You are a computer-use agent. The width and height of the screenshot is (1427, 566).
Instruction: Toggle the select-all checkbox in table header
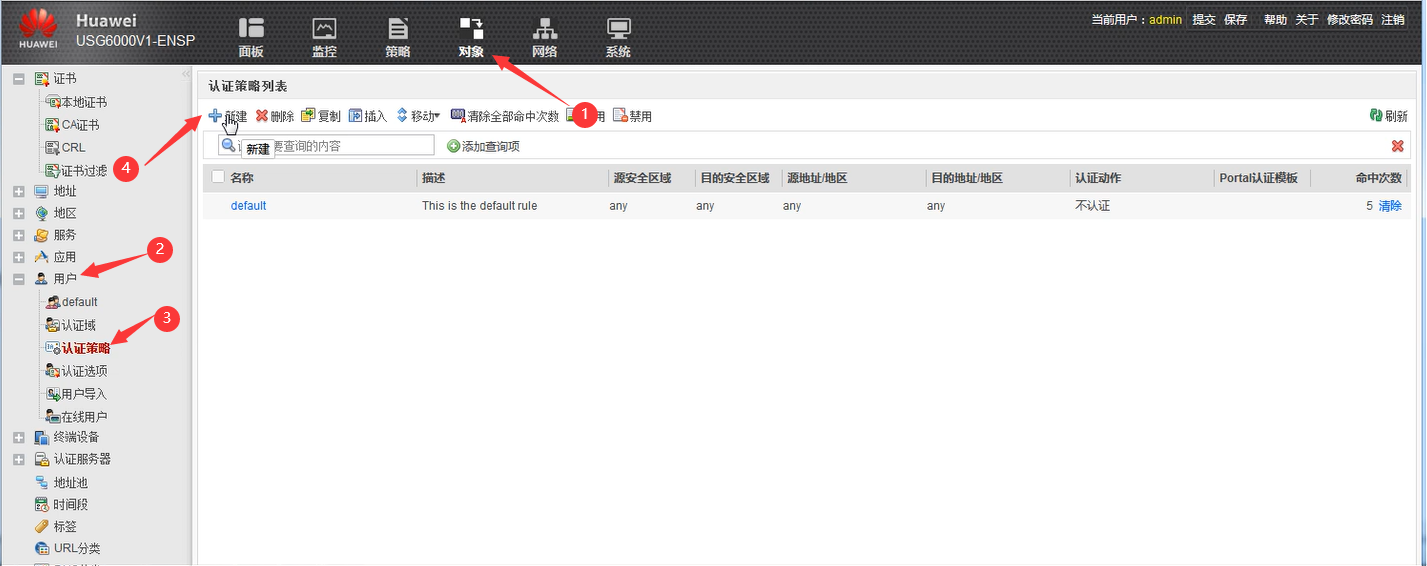[218, 177]
